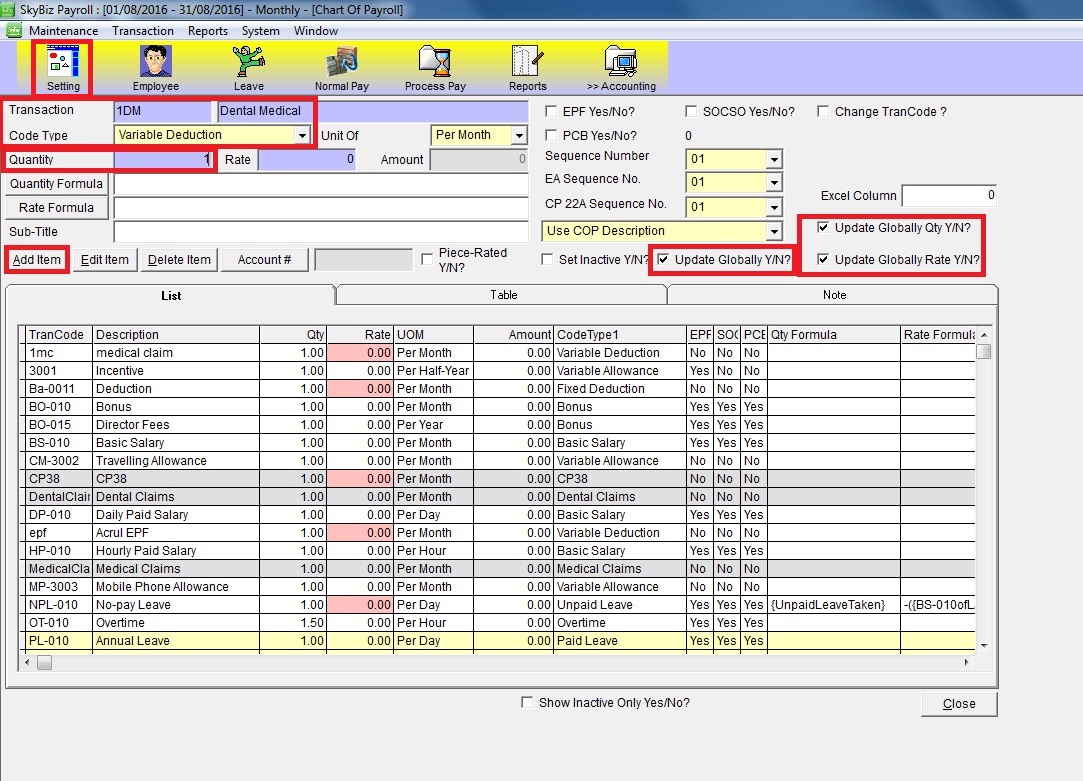Expand the Code Type dropdown
1083x781 pixels.
(x=301, y=135)
